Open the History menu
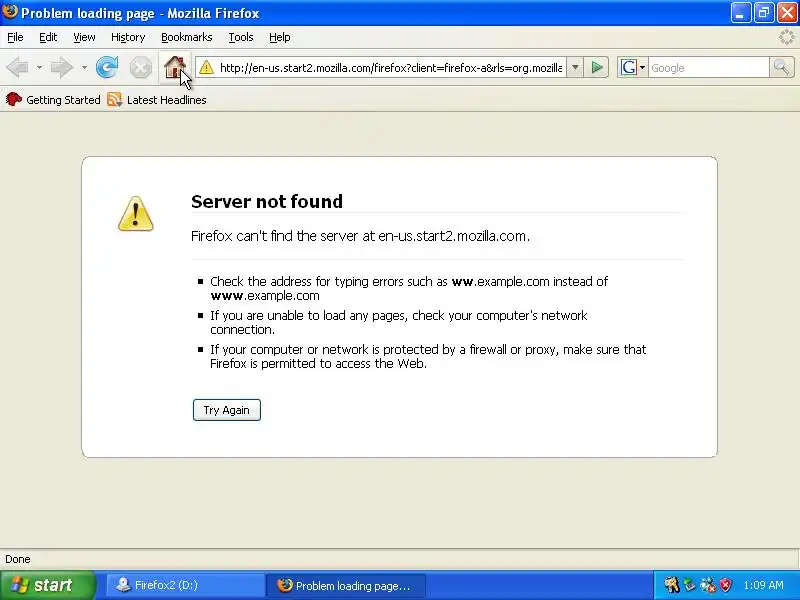Image resolution: width=800 pixels, height=600 pixels. point(128,37)
